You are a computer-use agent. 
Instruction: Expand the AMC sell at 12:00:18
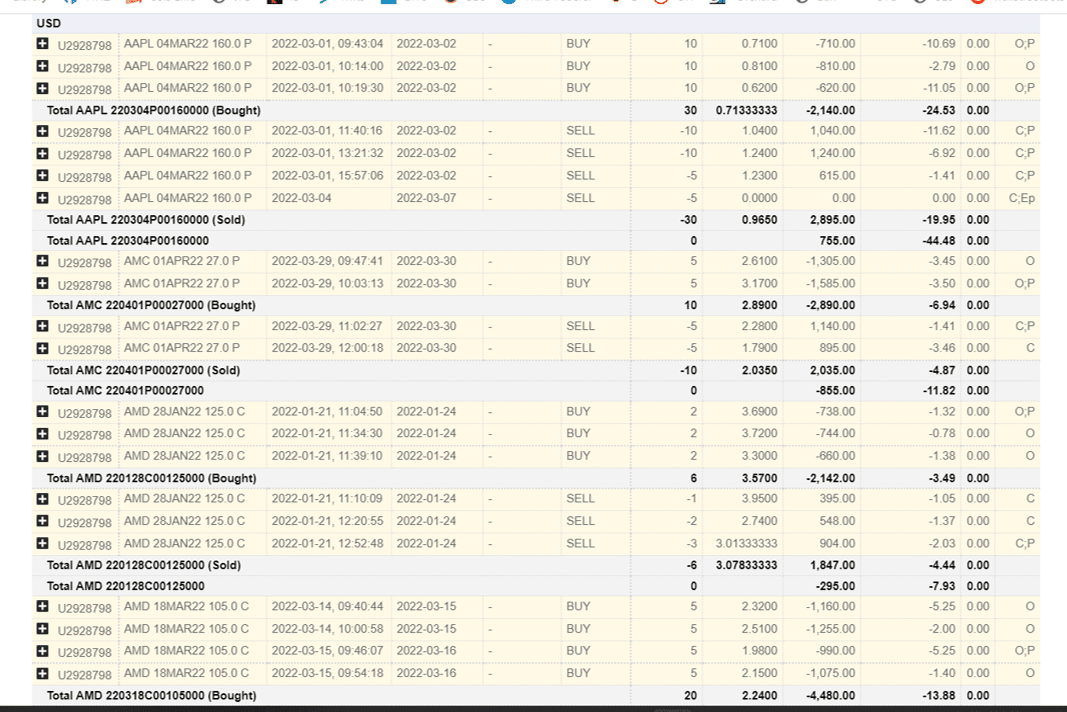tap(42, 349)
